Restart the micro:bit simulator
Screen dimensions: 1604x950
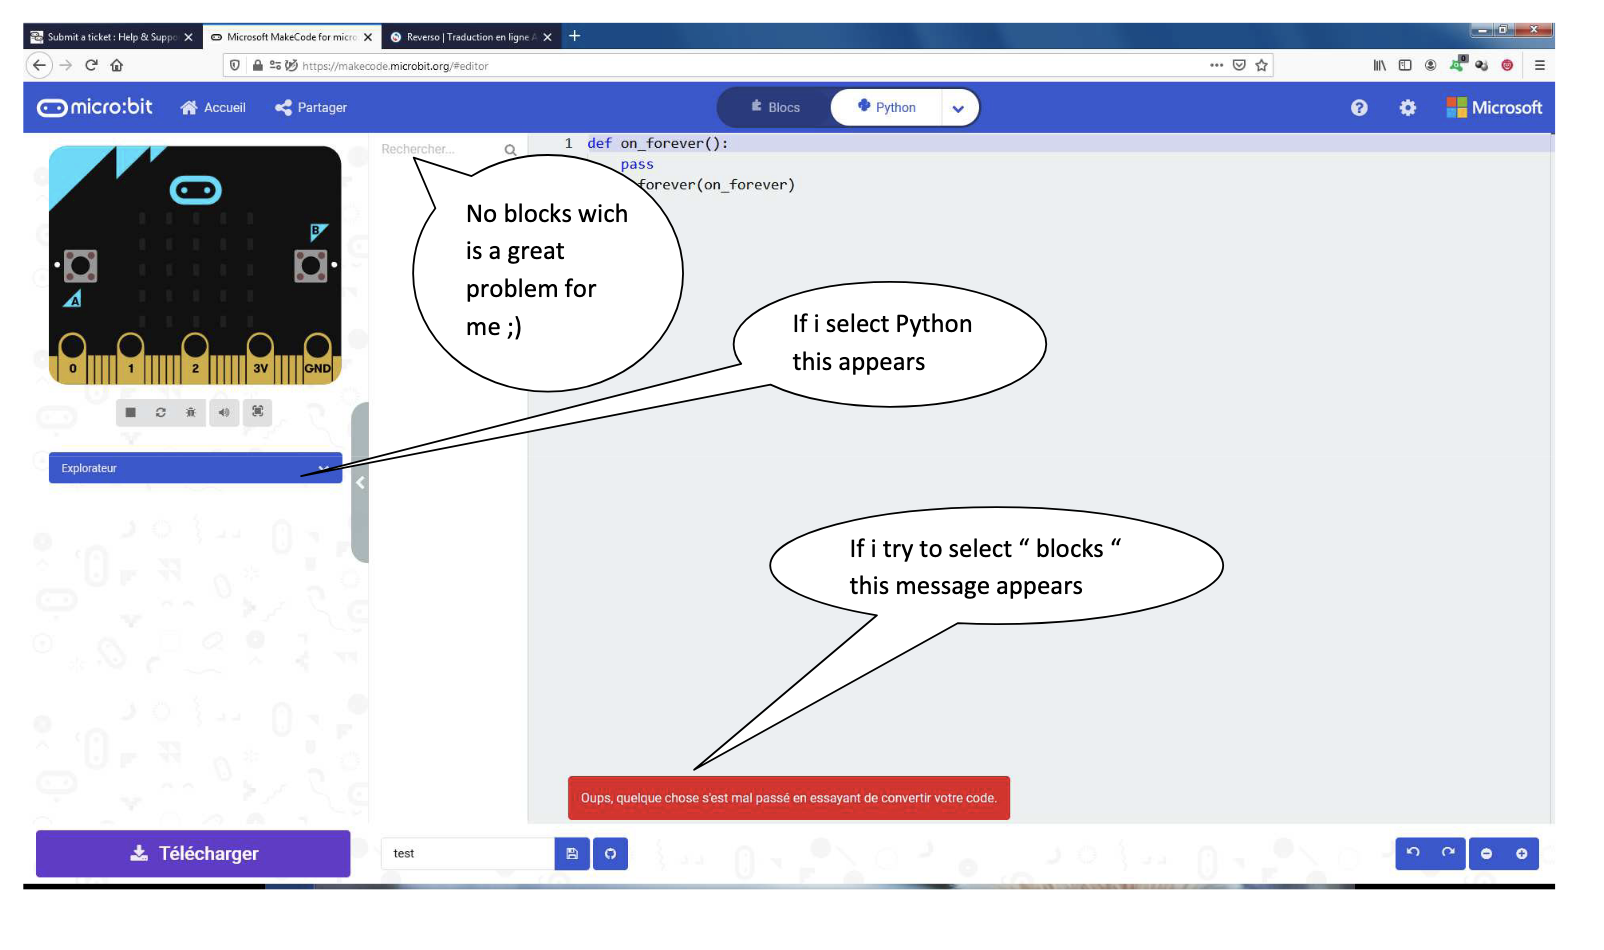click(161, 412)
